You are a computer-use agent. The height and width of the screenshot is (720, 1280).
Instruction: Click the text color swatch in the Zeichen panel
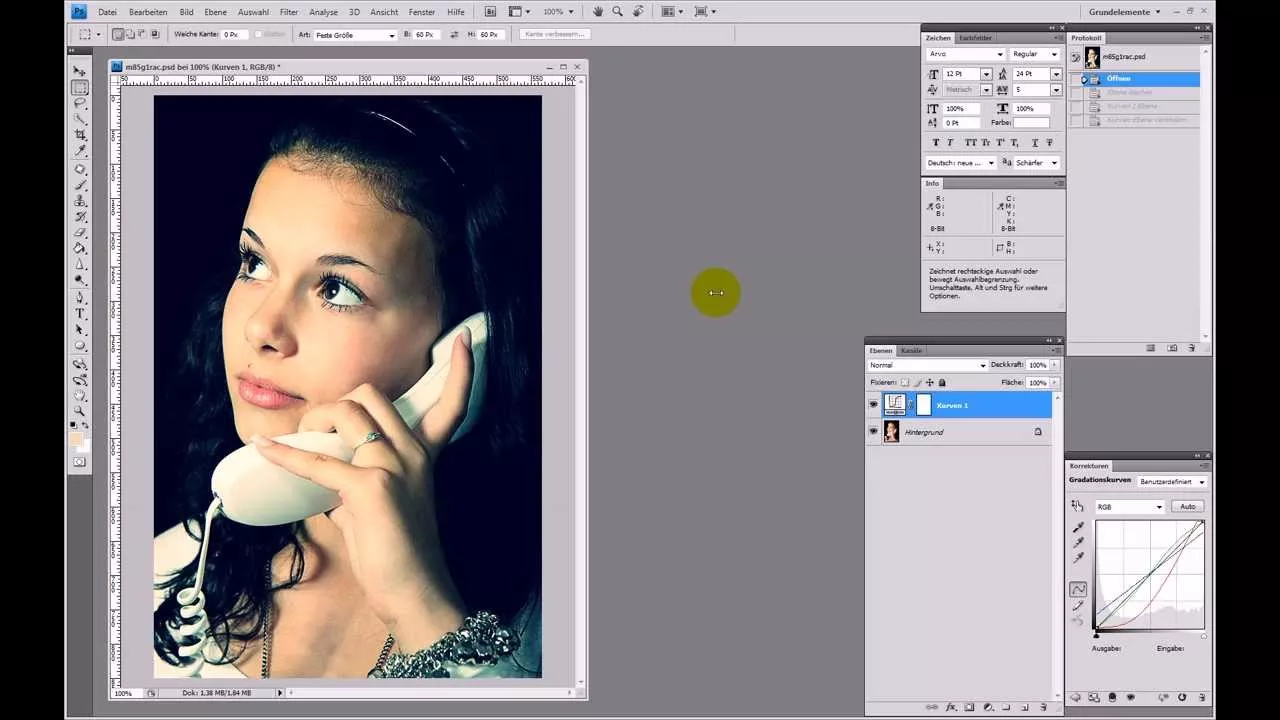(x=1030, y=122)
